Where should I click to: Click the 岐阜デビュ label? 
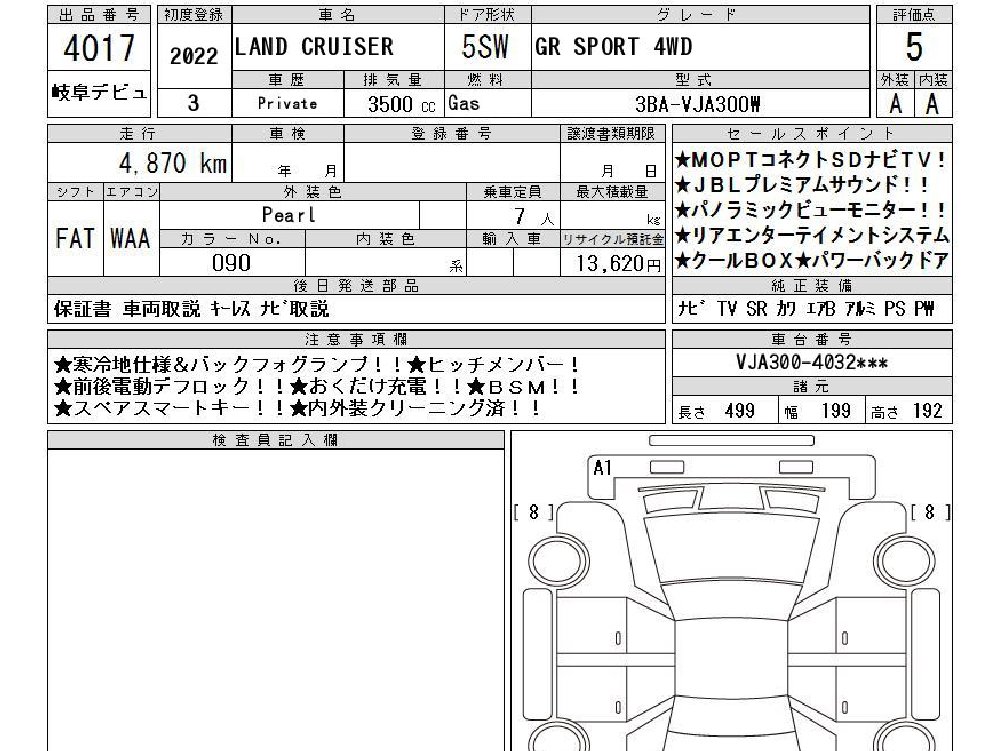[99, 93]
